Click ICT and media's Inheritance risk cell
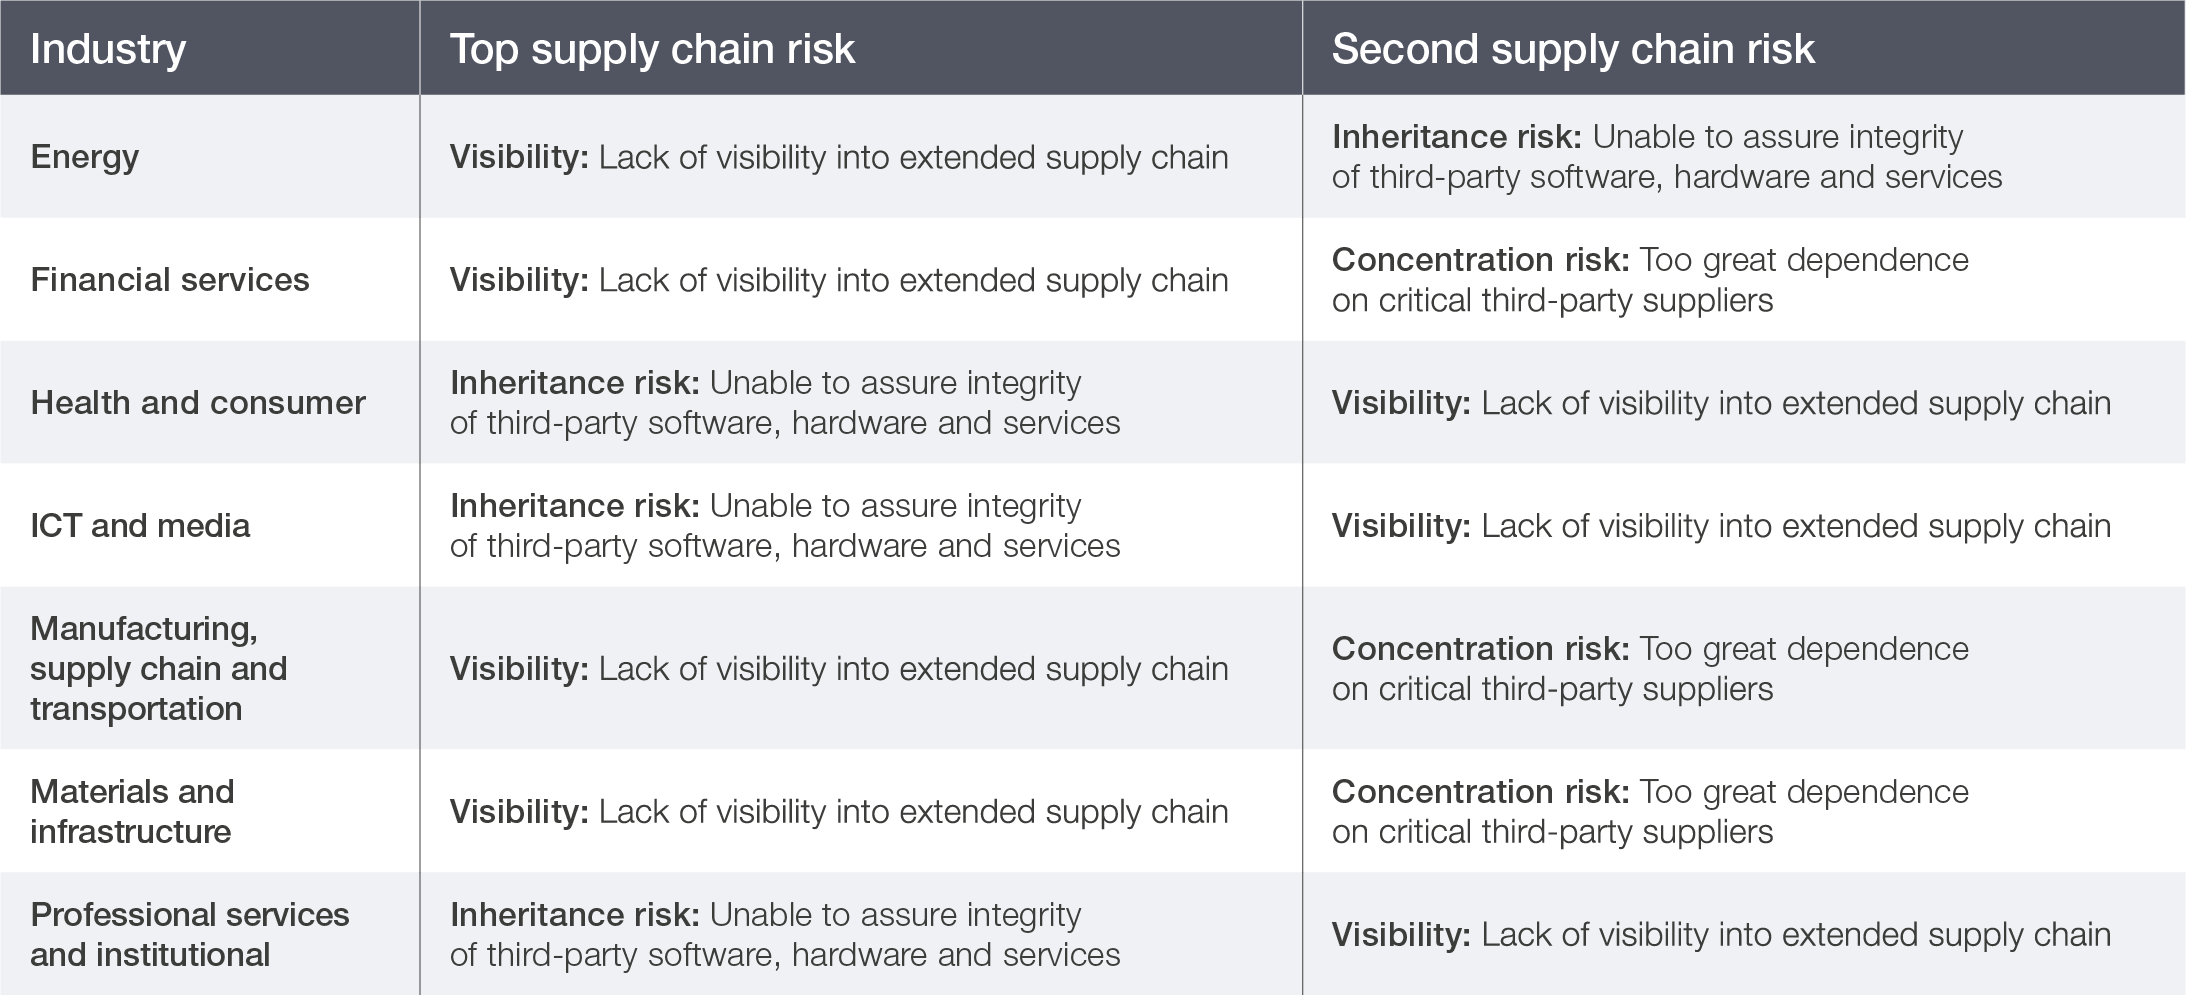 (785, 526)
